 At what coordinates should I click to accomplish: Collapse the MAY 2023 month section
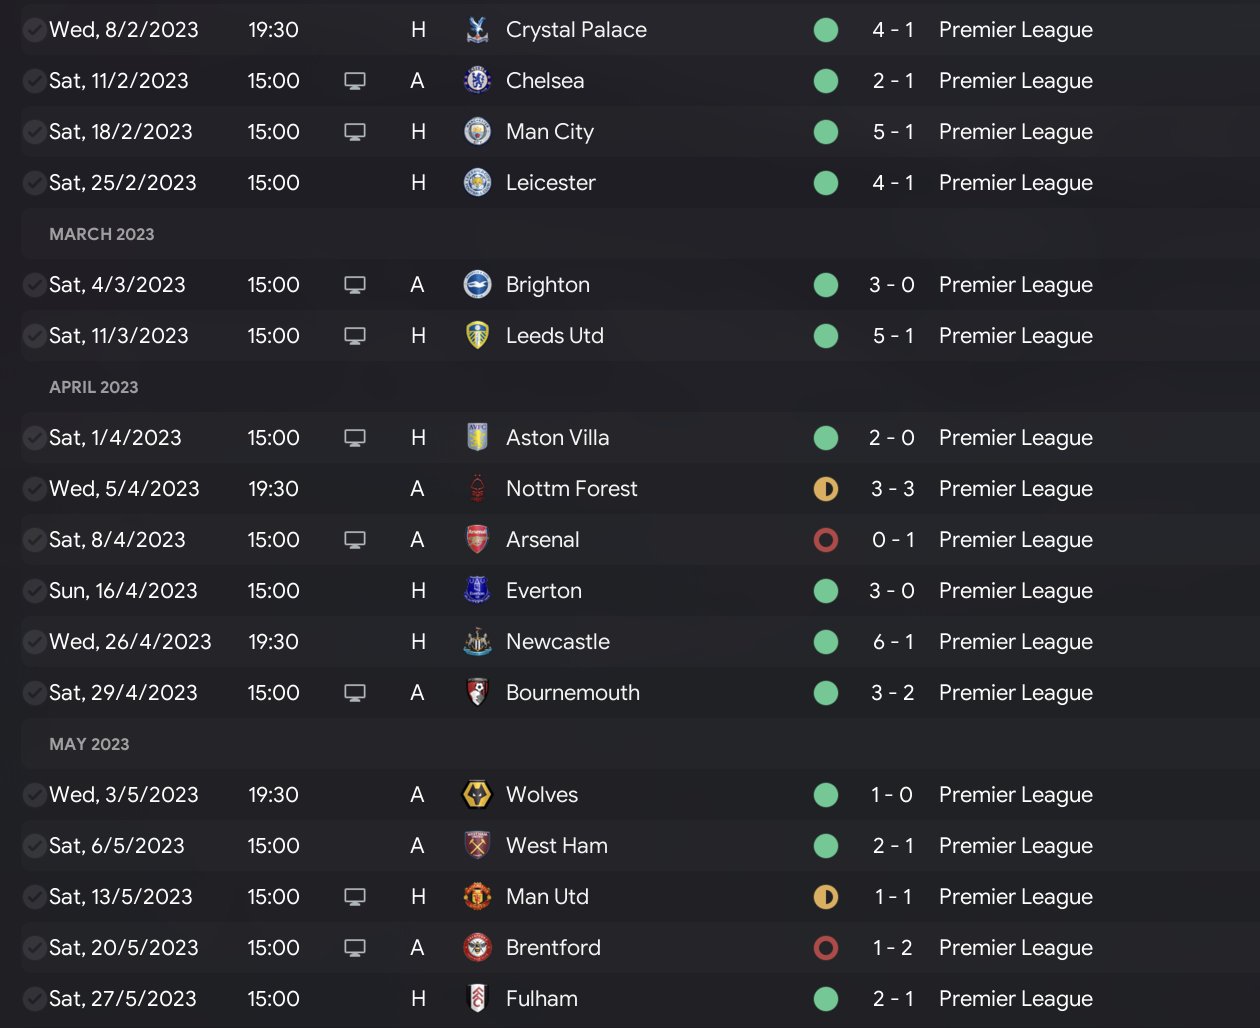tap(89, 744)
